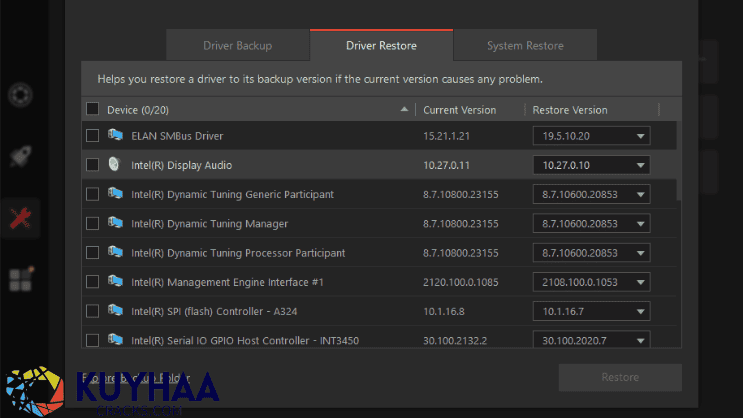The height and width of the screenshot is (418, 743).
Task: Click Intel(R) Dynamic Tuning Generic Participant name
Action: [232, 194]
